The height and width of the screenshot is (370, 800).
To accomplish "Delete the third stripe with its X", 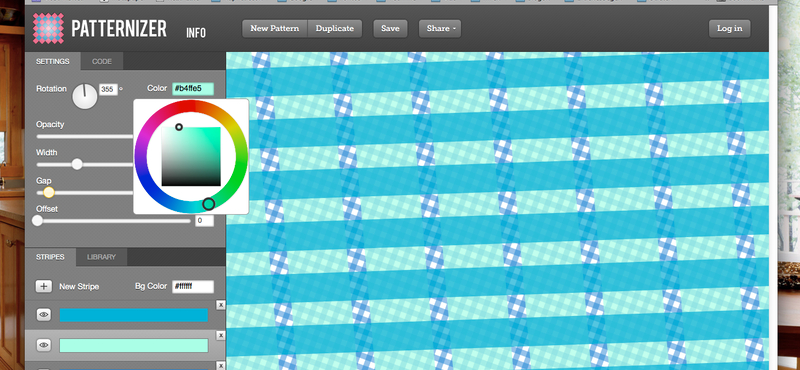I will (220, 365).
